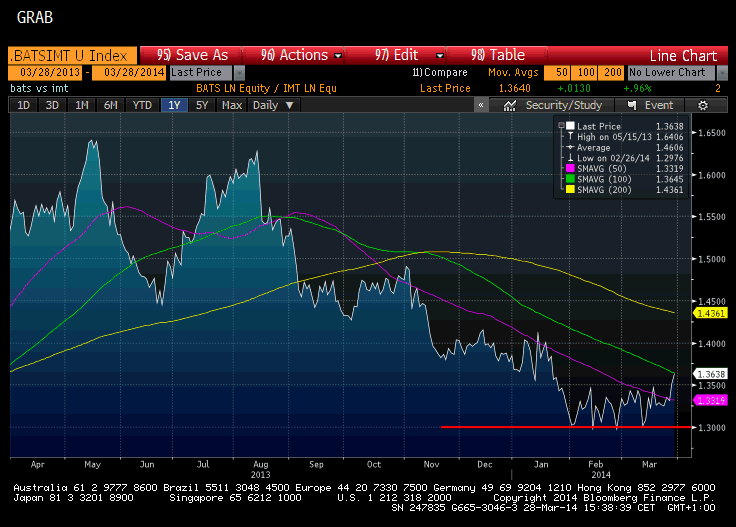This screenshot has width=736, height=527.
Task: Click the GRAB title text
Action: pos(35,18)
